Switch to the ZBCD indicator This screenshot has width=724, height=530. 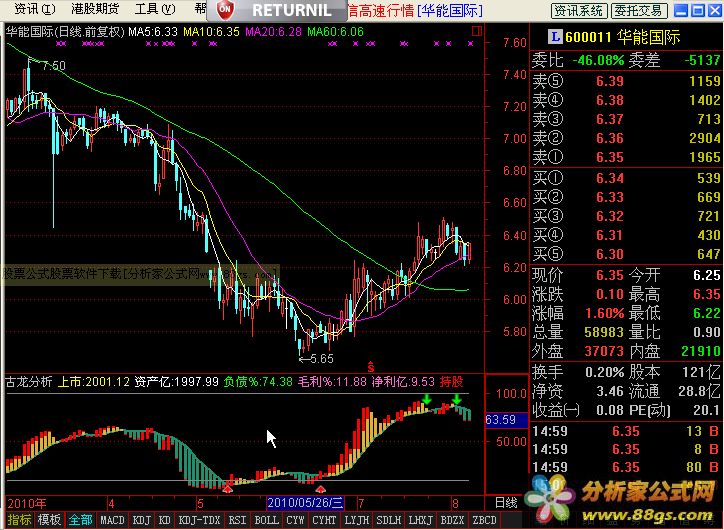484,520
